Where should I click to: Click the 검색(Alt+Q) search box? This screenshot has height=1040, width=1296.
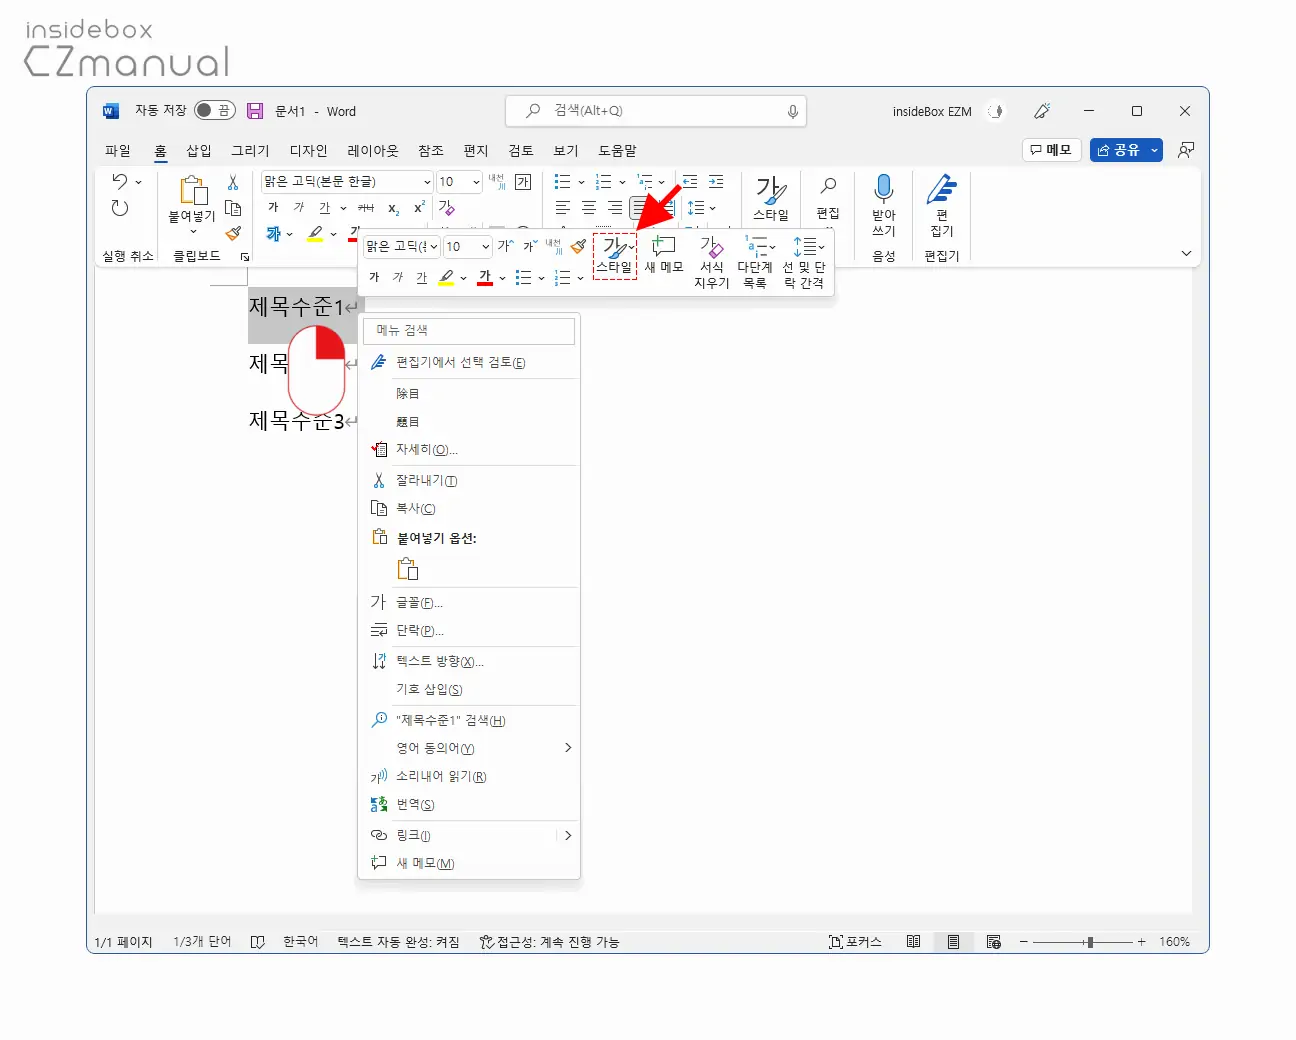(x=656, y=111)
